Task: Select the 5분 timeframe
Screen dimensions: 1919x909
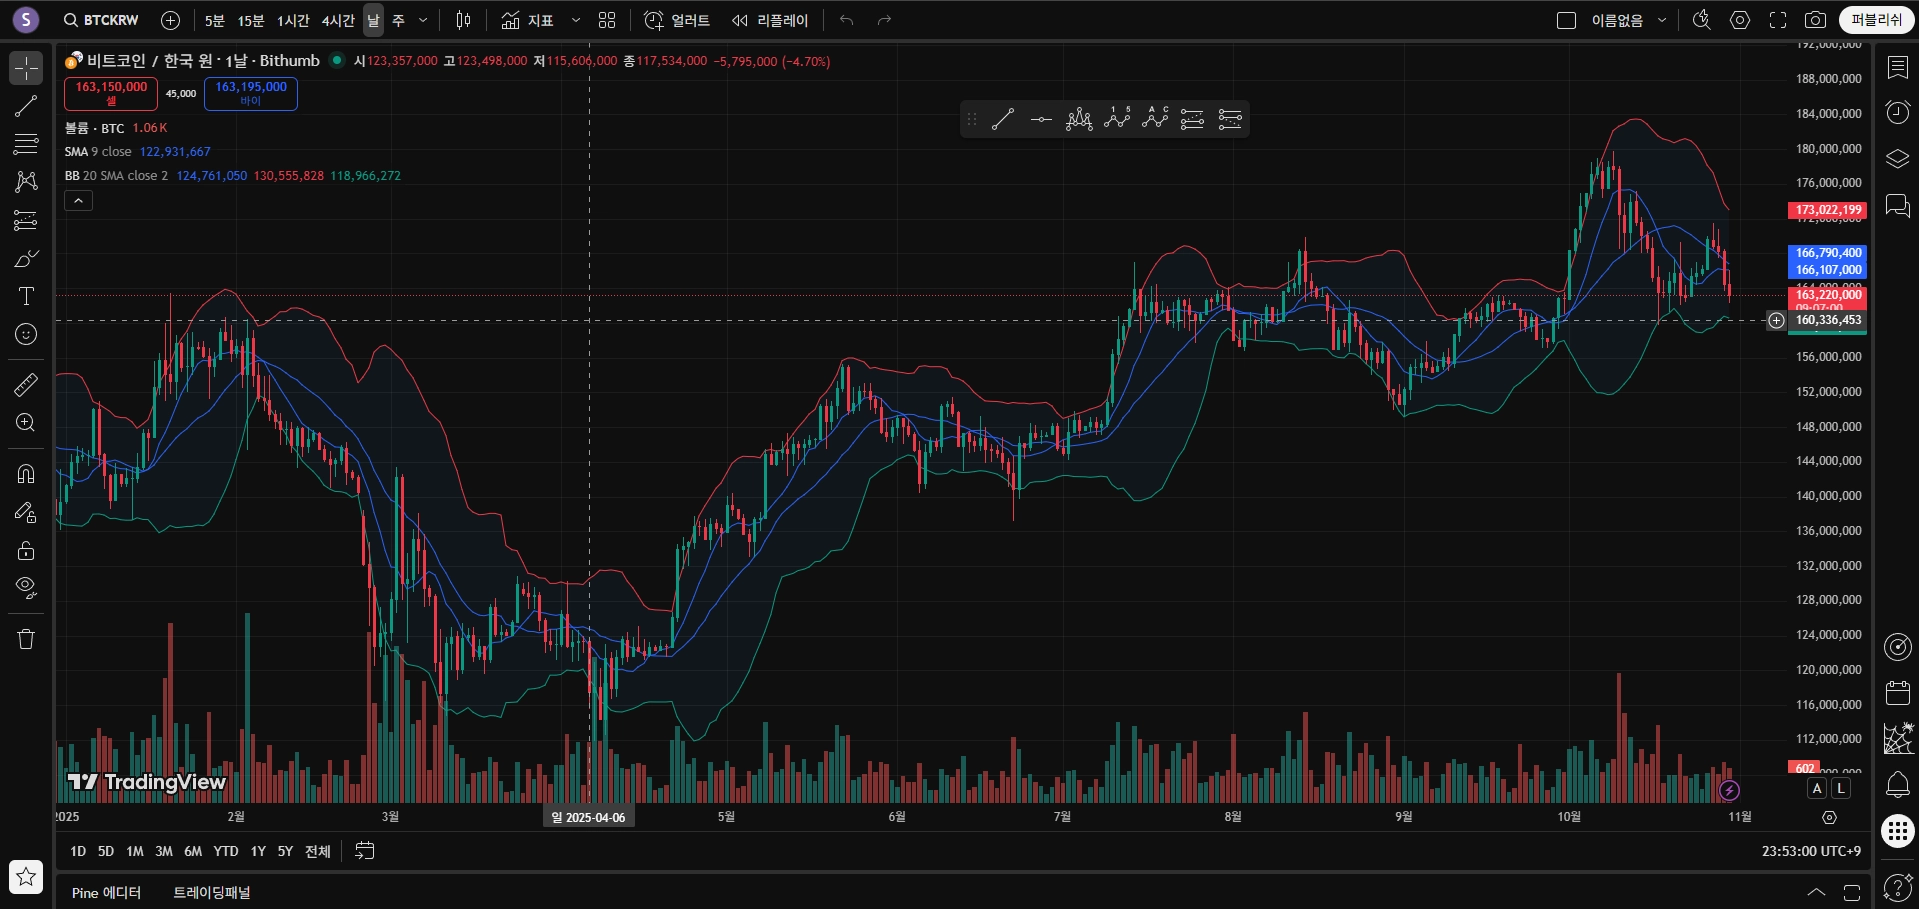Action: coord(215,20)
